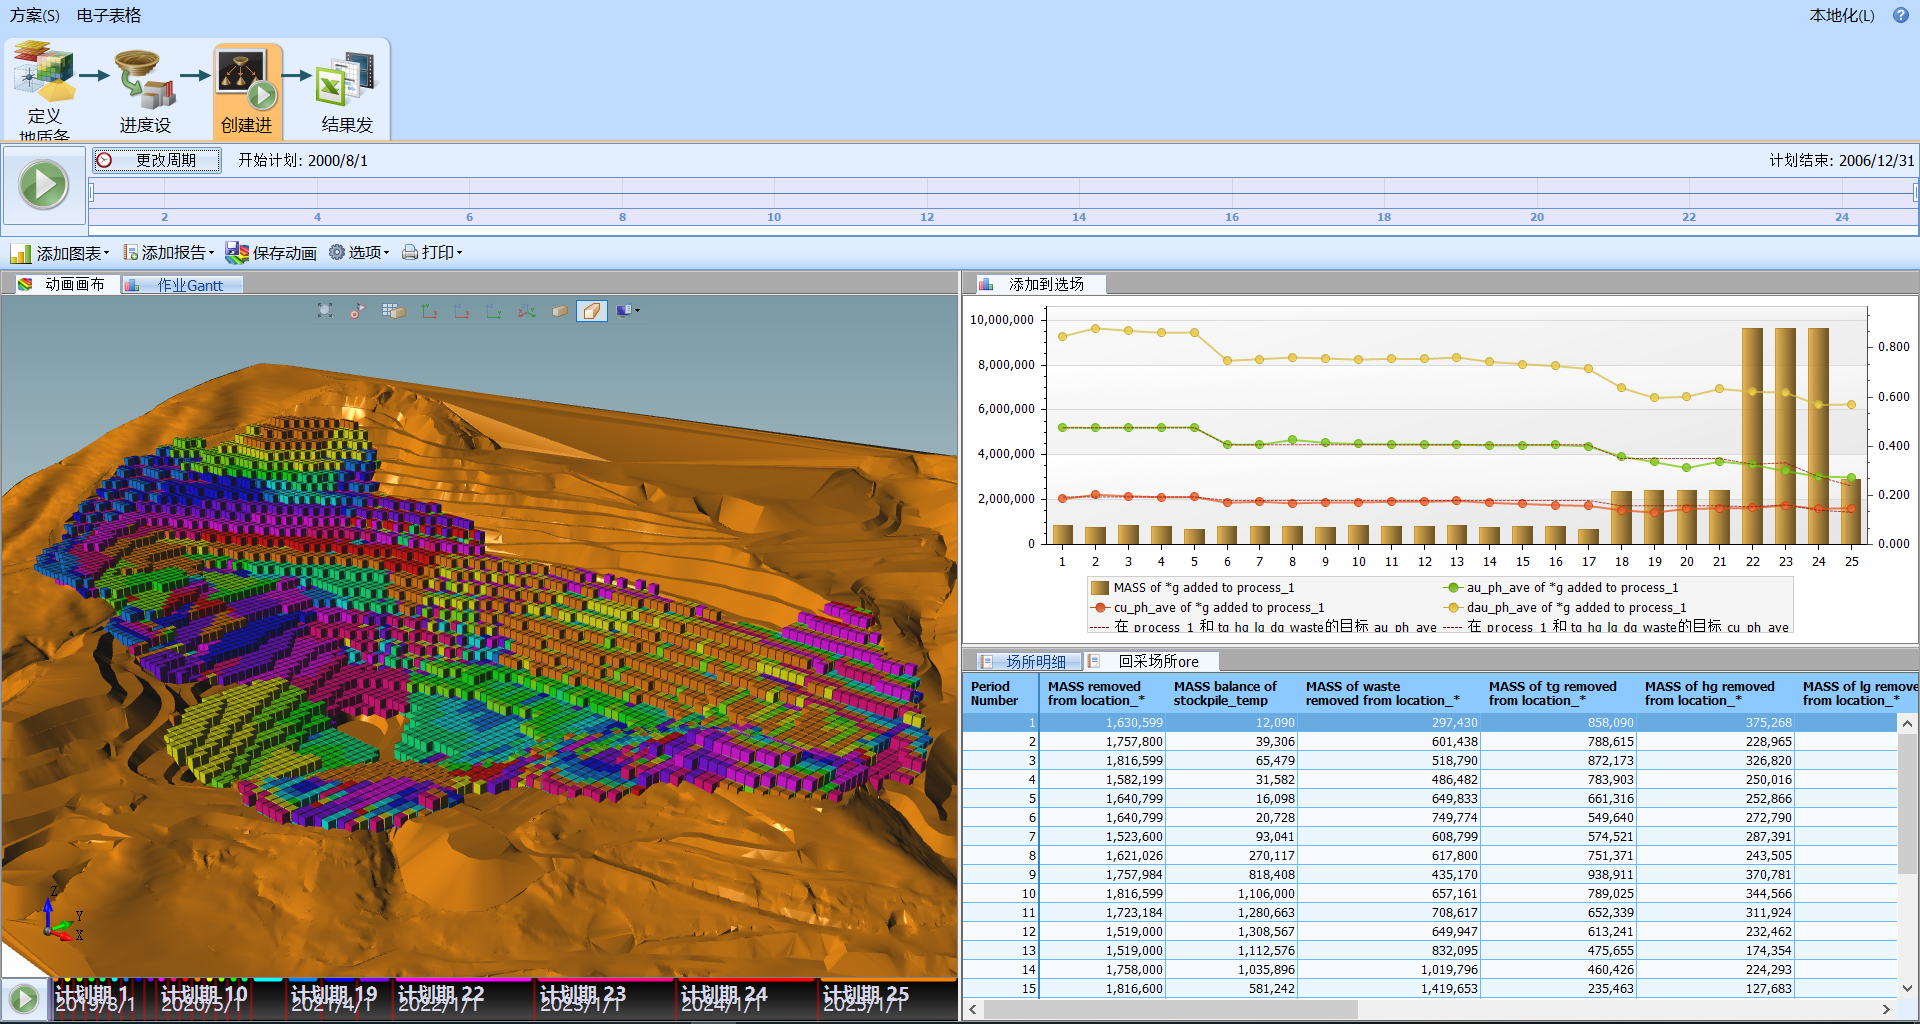1920x1024 pixels.
Task: Toggle the highlighted block outline display button
Action: point(591,311)
